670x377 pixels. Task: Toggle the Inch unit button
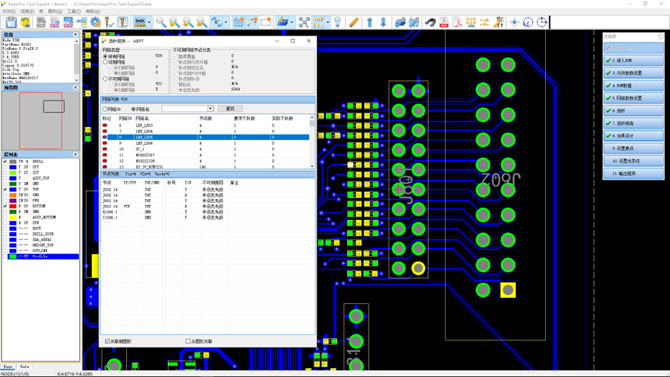click(x=140, y=22)
